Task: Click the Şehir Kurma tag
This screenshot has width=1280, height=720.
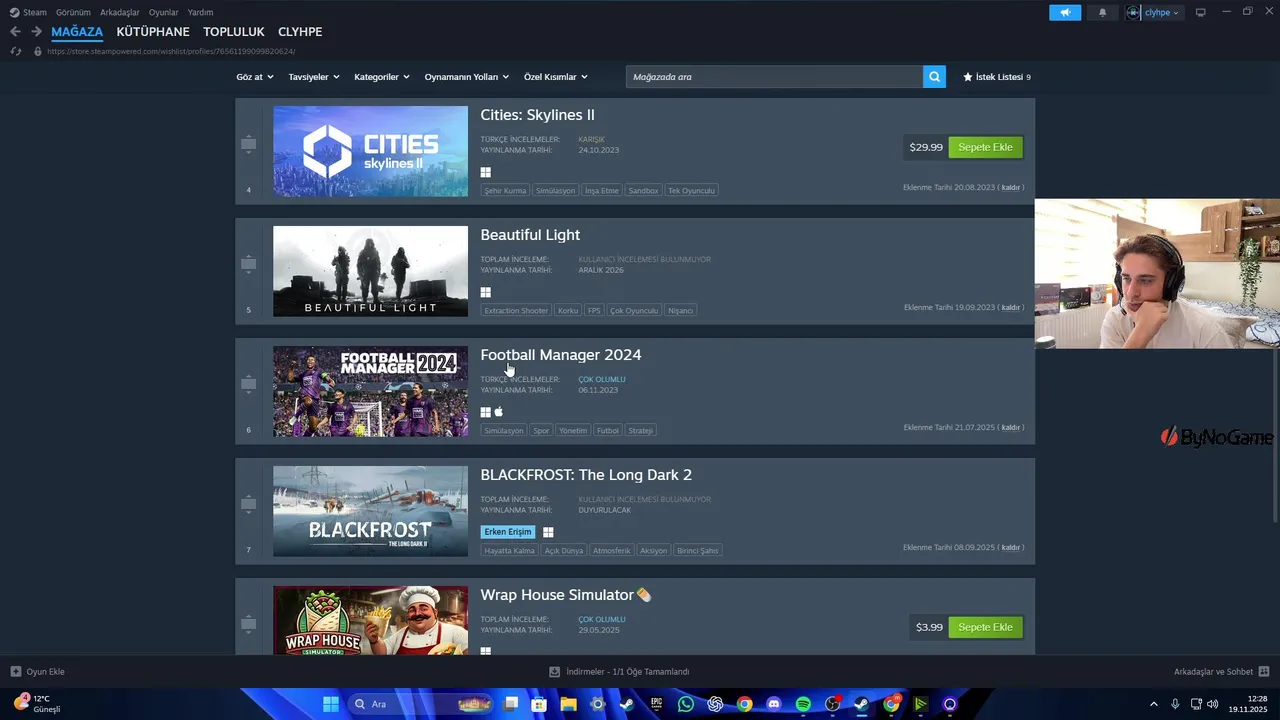Action: coord(505,190)
